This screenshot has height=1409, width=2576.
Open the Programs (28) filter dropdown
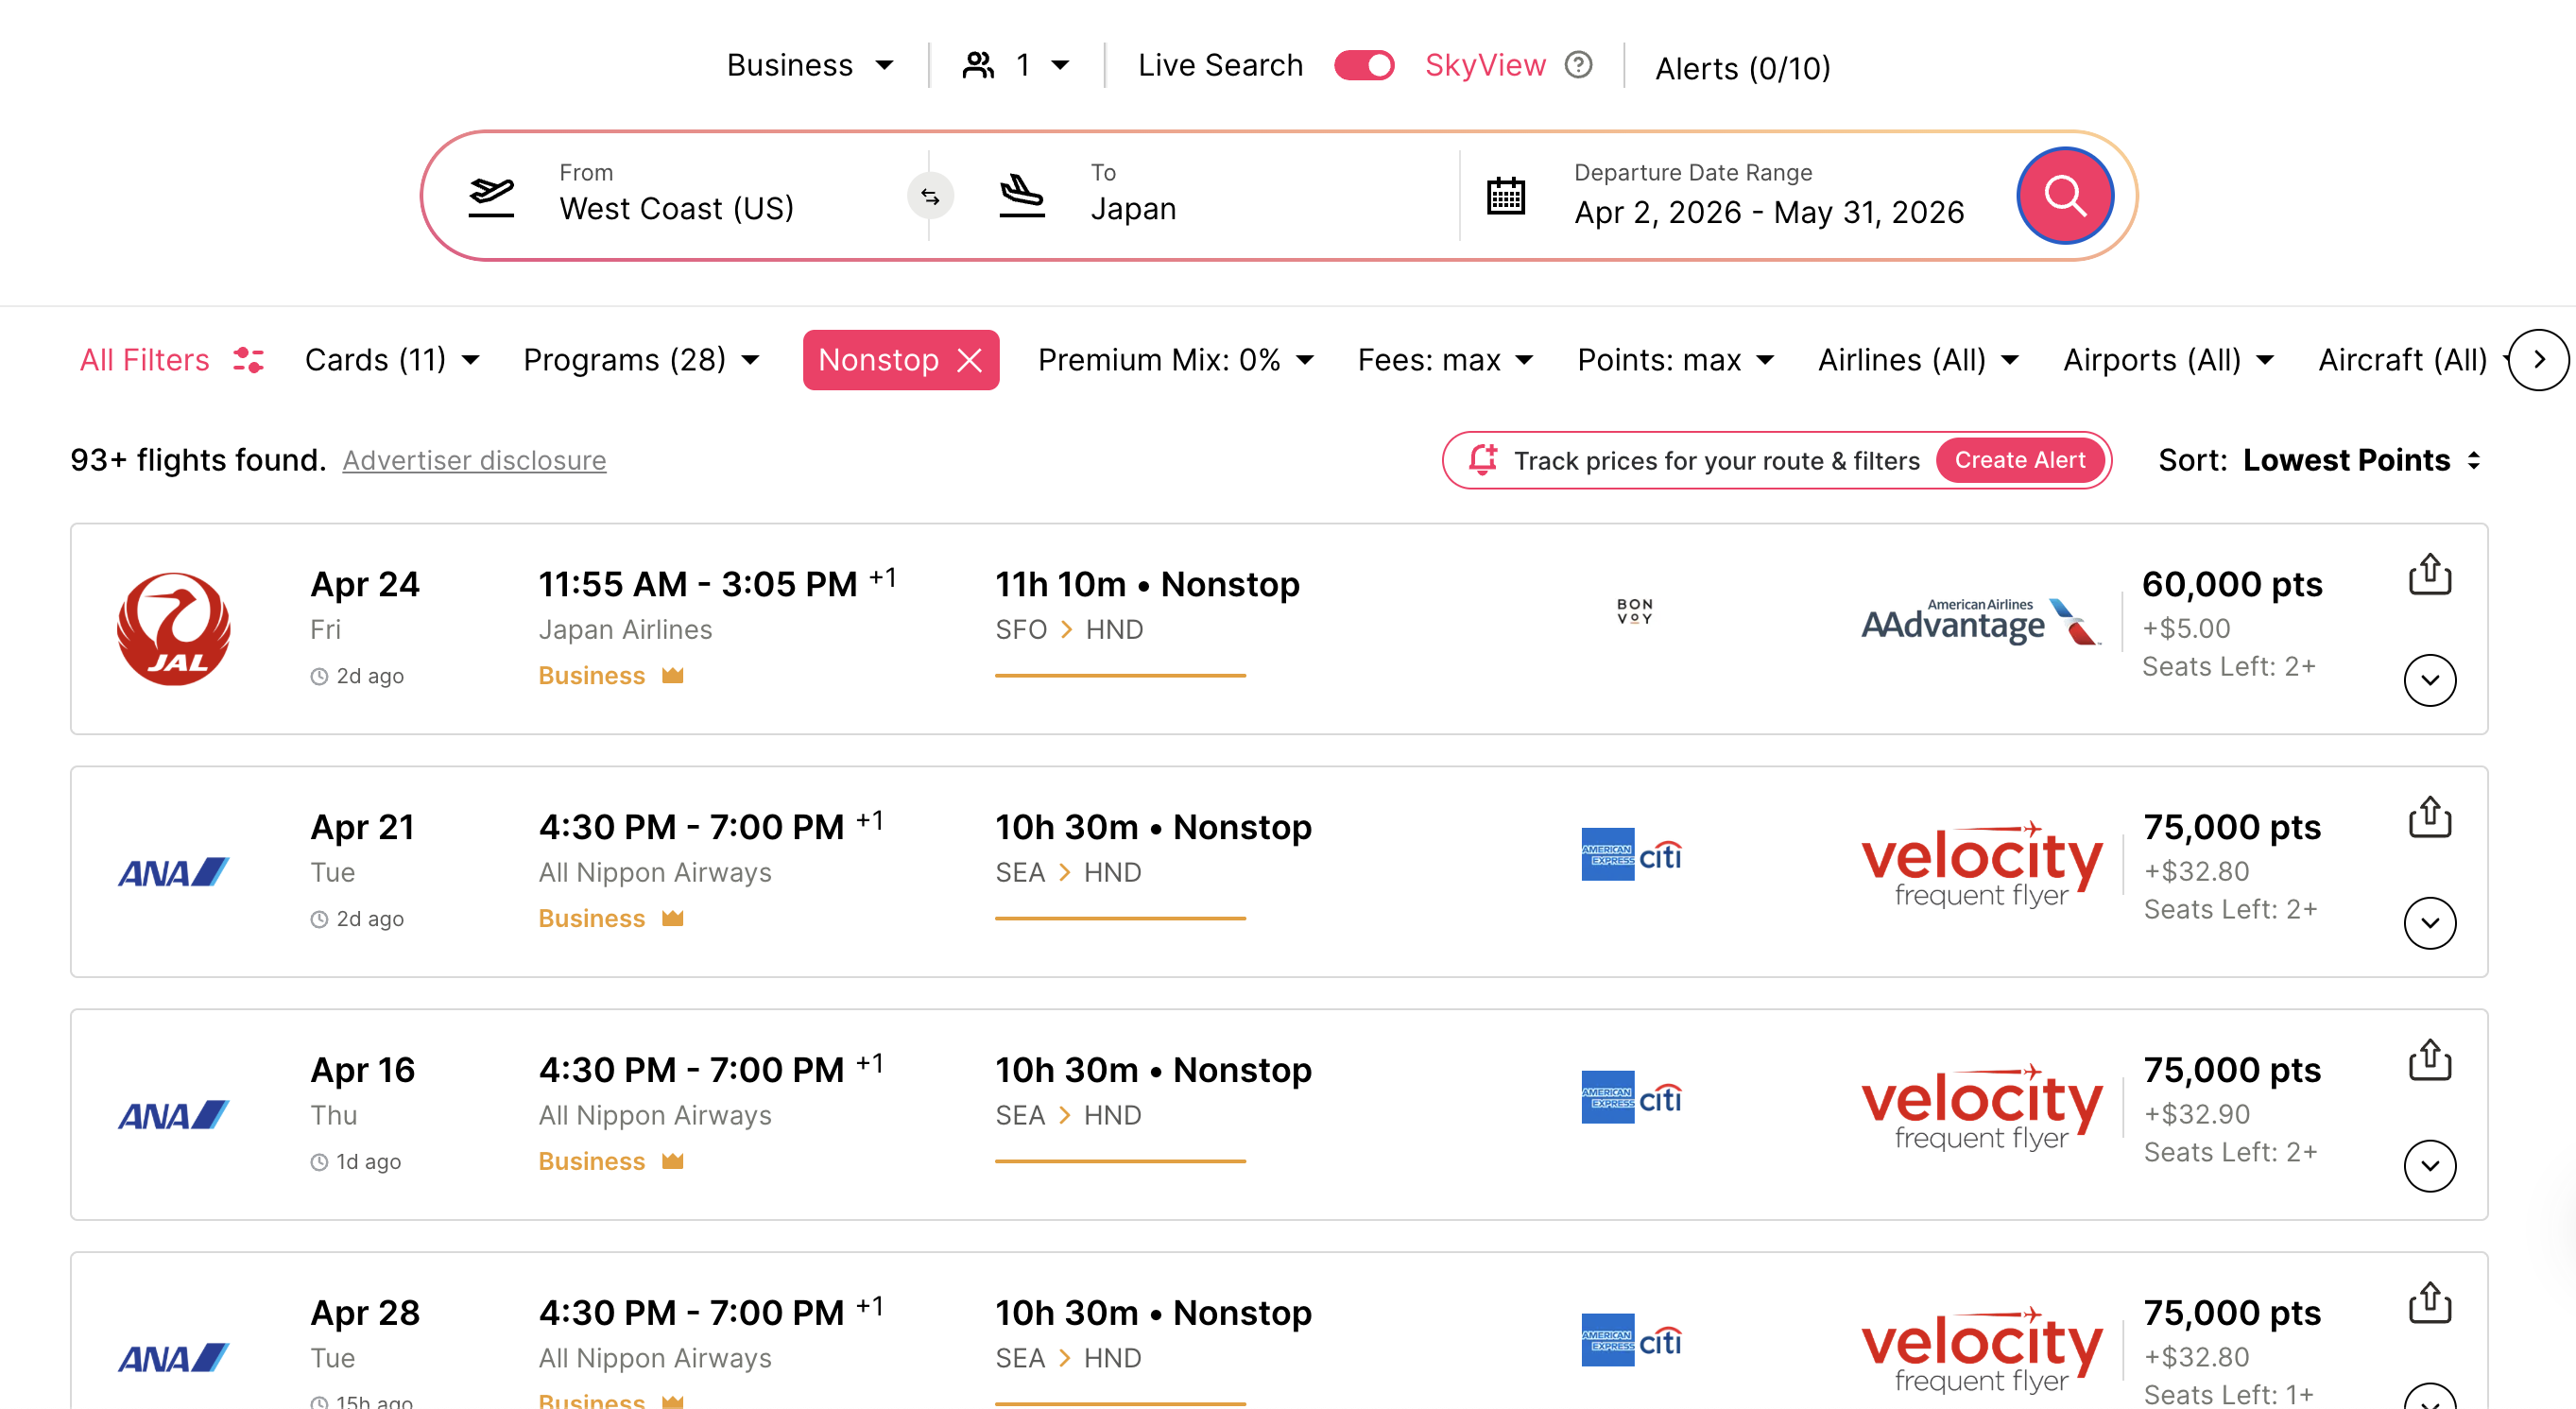tap(642, 360)
